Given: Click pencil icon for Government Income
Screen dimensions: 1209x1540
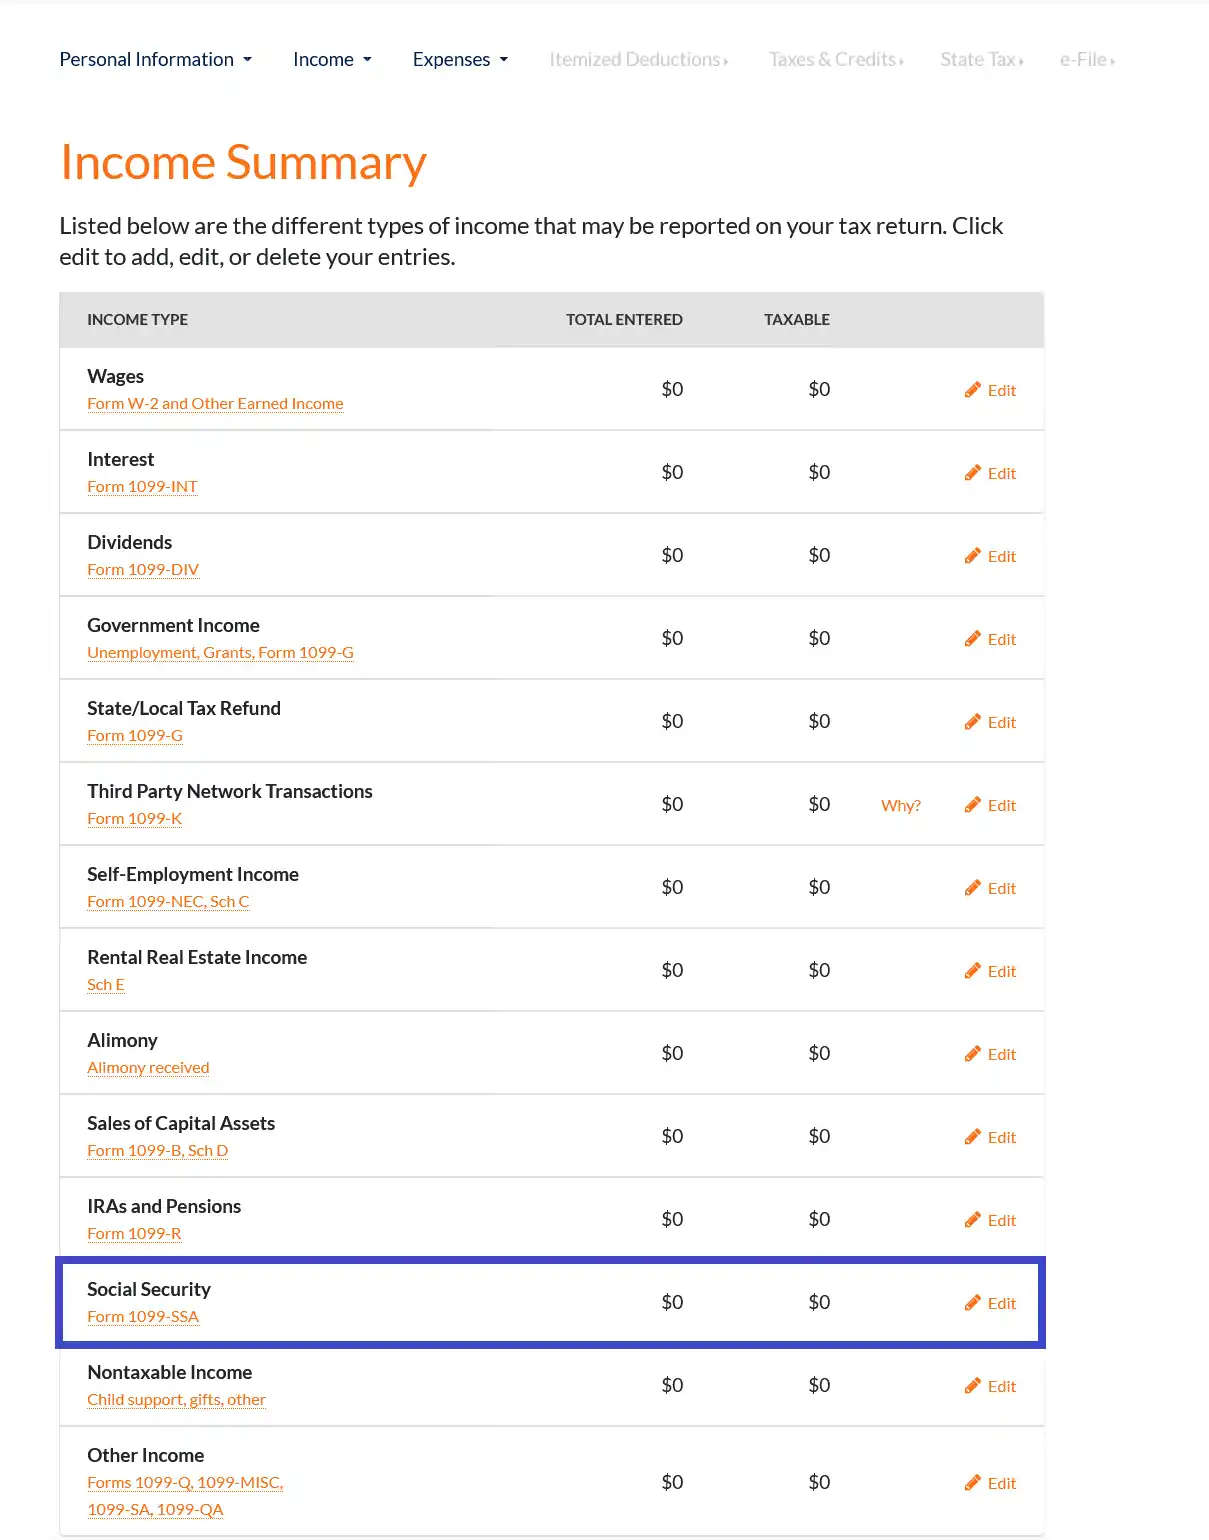Looking at the screenshot, I should pyautogui.click(x=973, y=639).
